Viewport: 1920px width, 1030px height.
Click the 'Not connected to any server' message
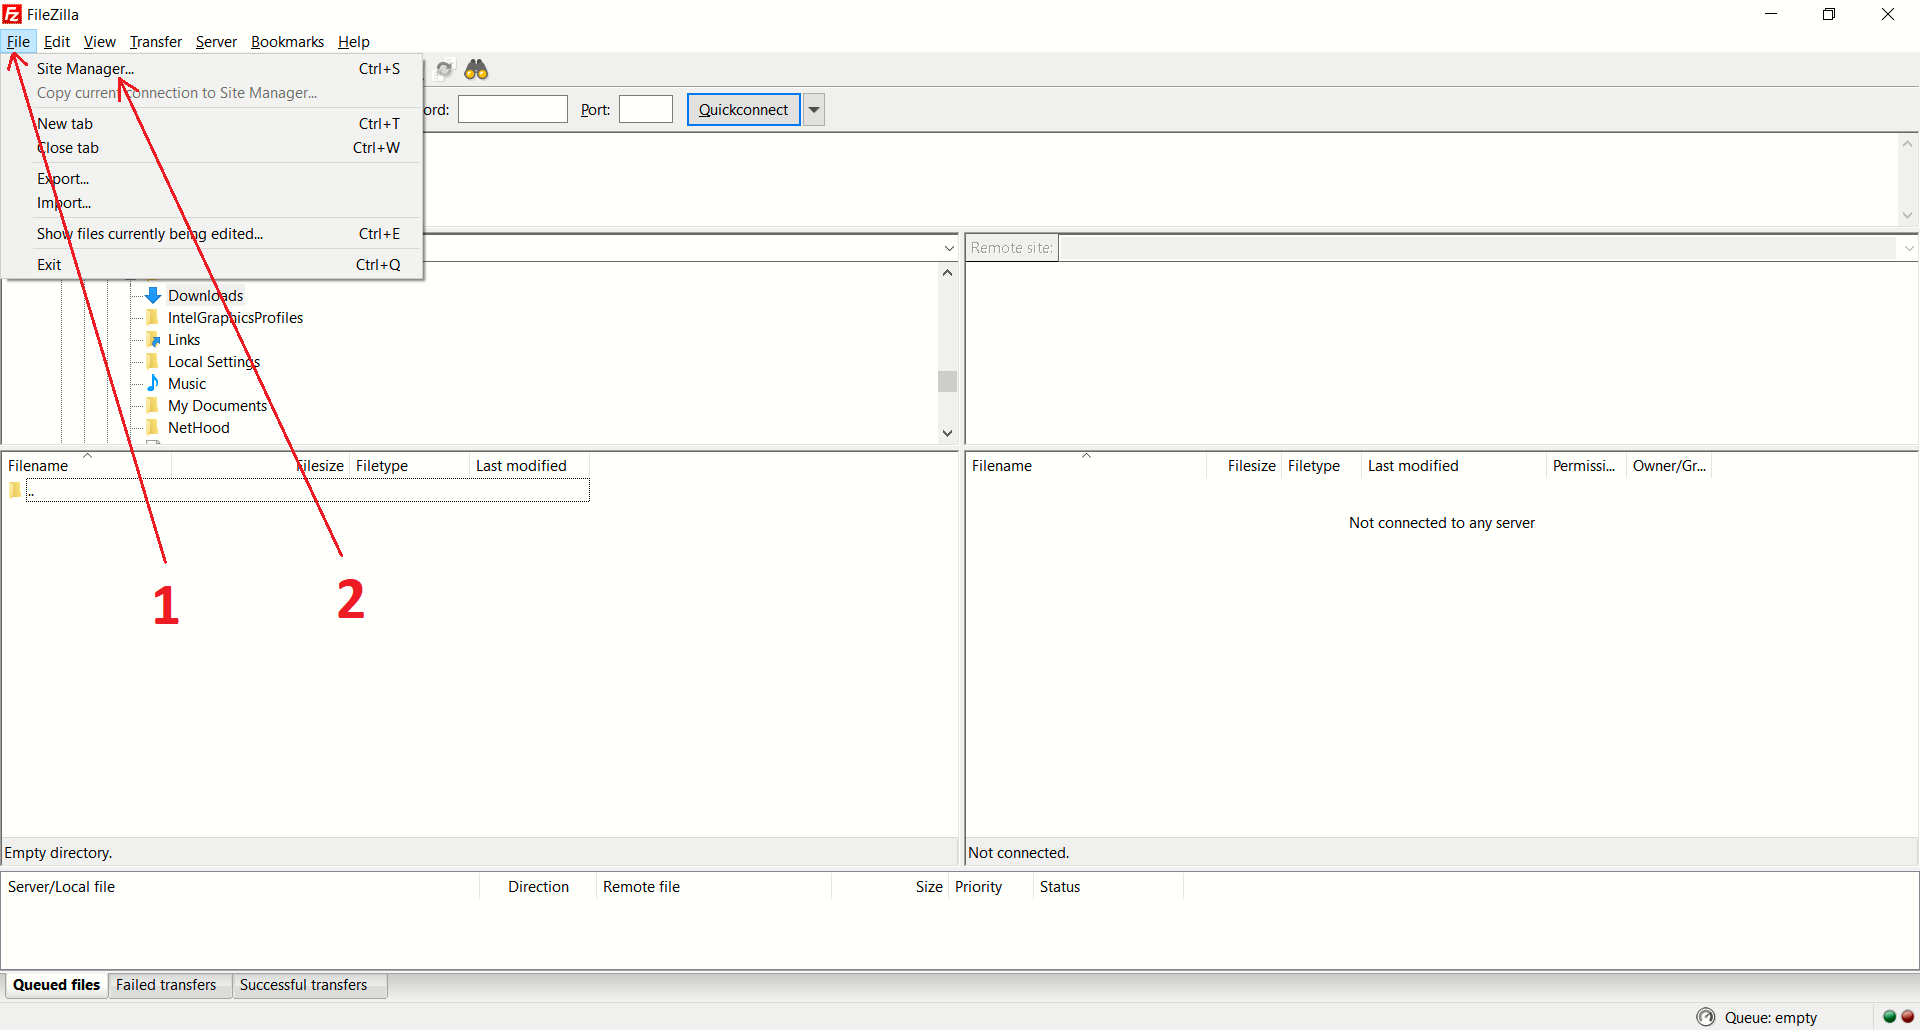point(1441,523)
